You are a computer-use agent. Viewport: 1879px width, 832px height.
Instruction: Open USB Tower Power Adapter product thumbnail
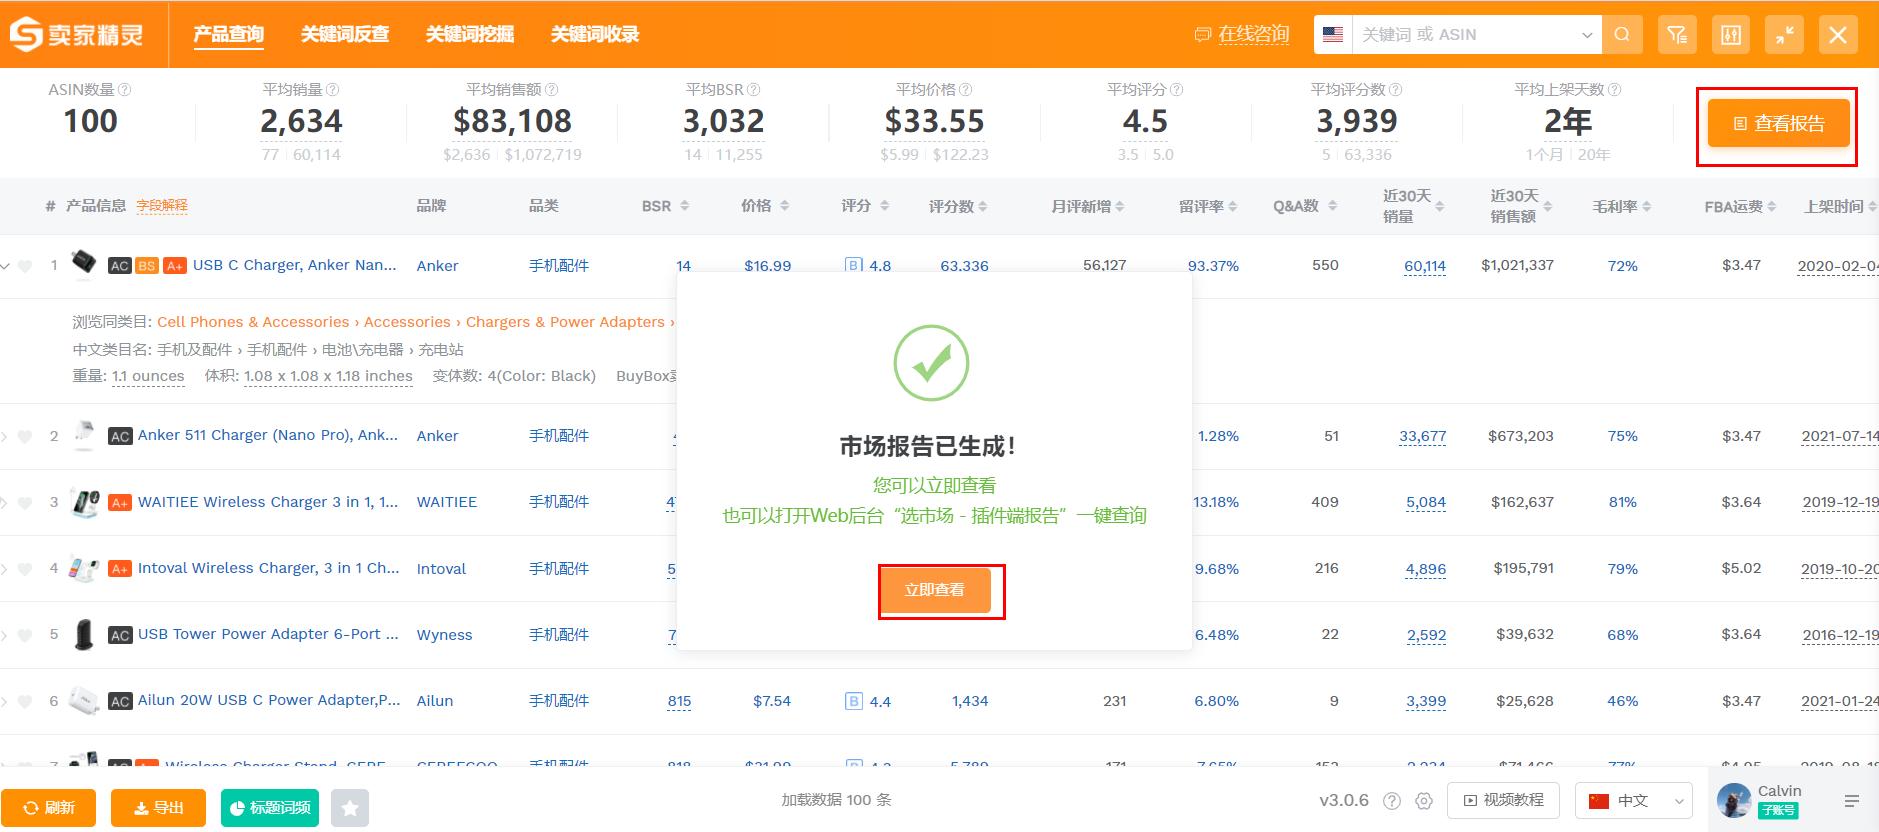pyautogui.click(x=84, y=634)
